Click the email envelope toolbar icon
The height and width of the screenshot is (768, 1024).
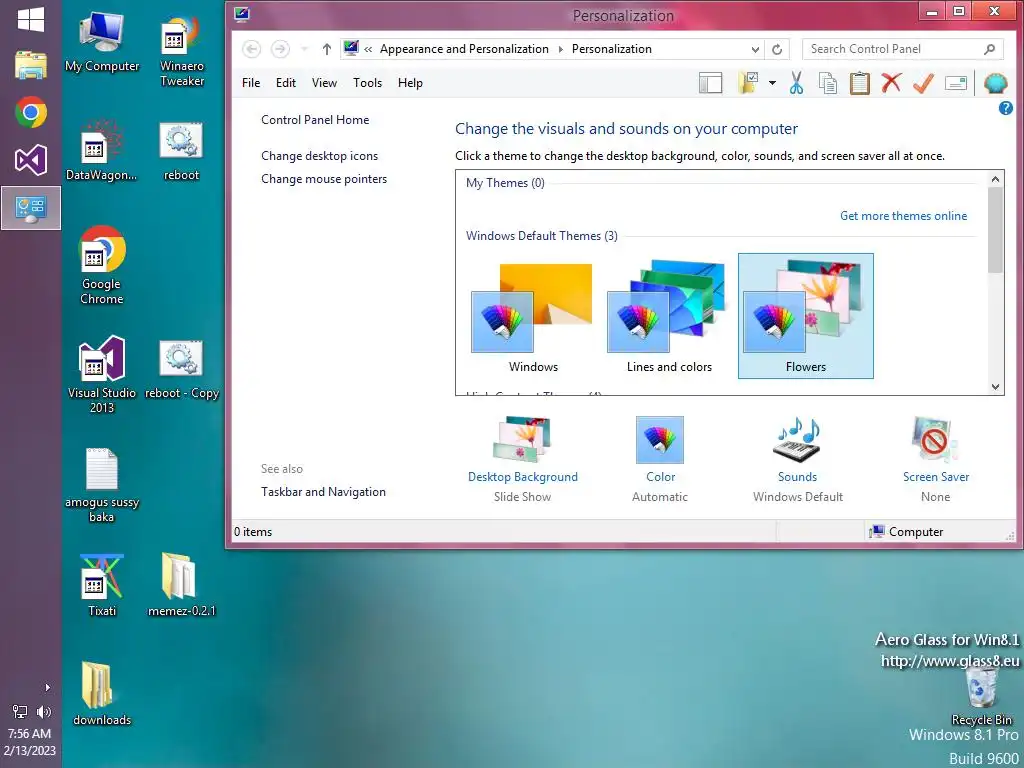point(955,83)
